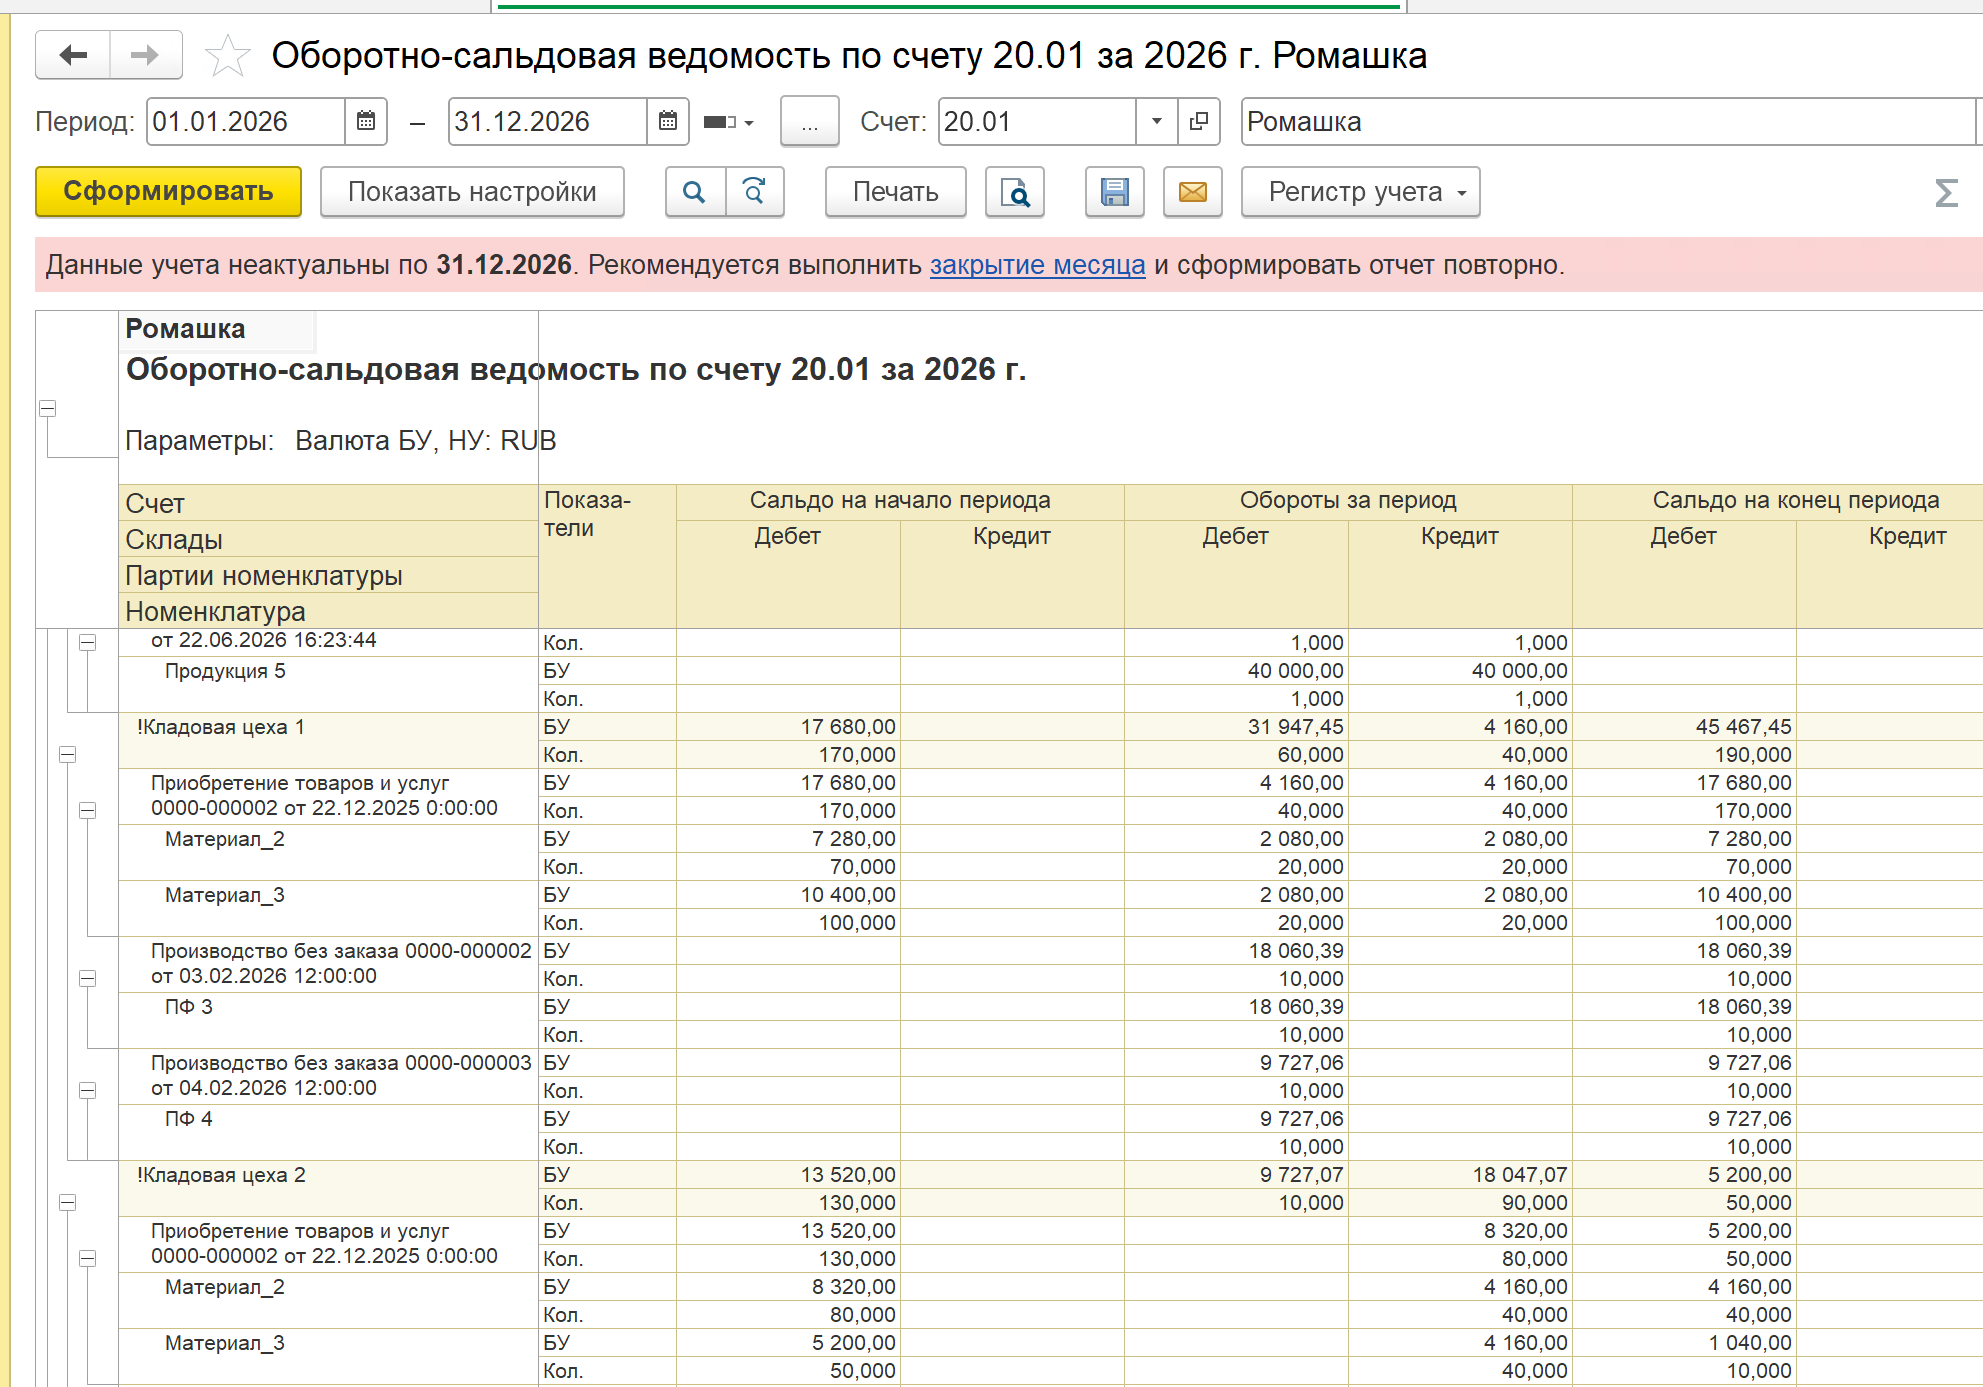Collapse the !Кладовая цеха 1 group
The image size is (1983, 1387).
tap(67, 755)
